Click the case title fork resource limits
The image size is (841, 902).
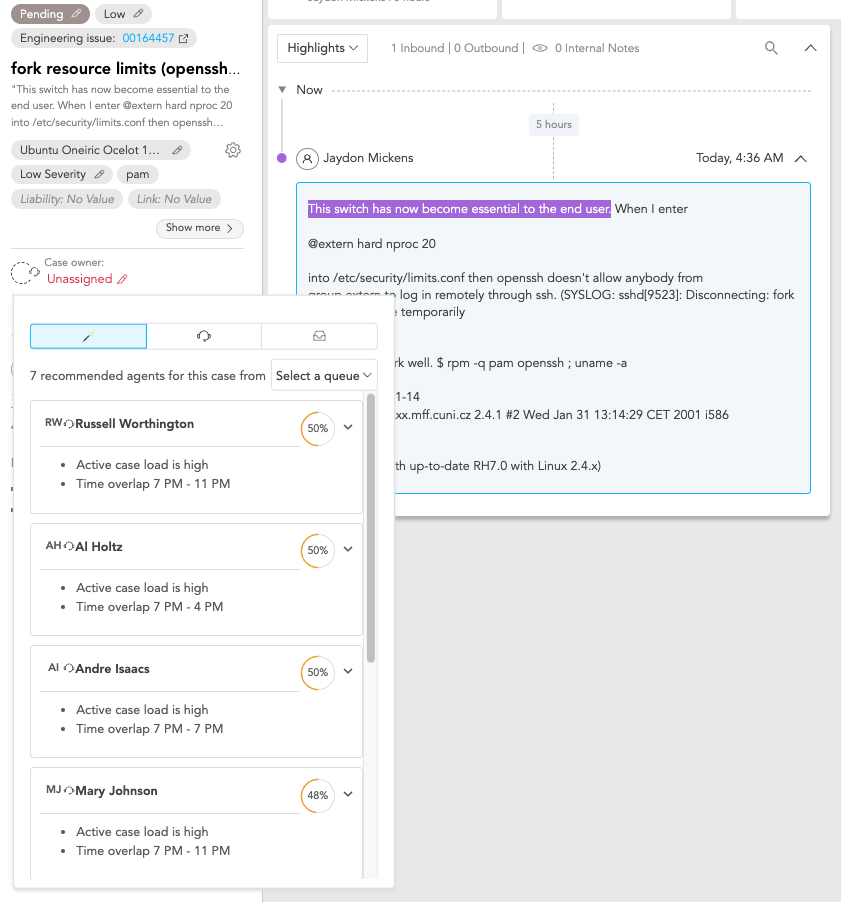coord(125,68)
